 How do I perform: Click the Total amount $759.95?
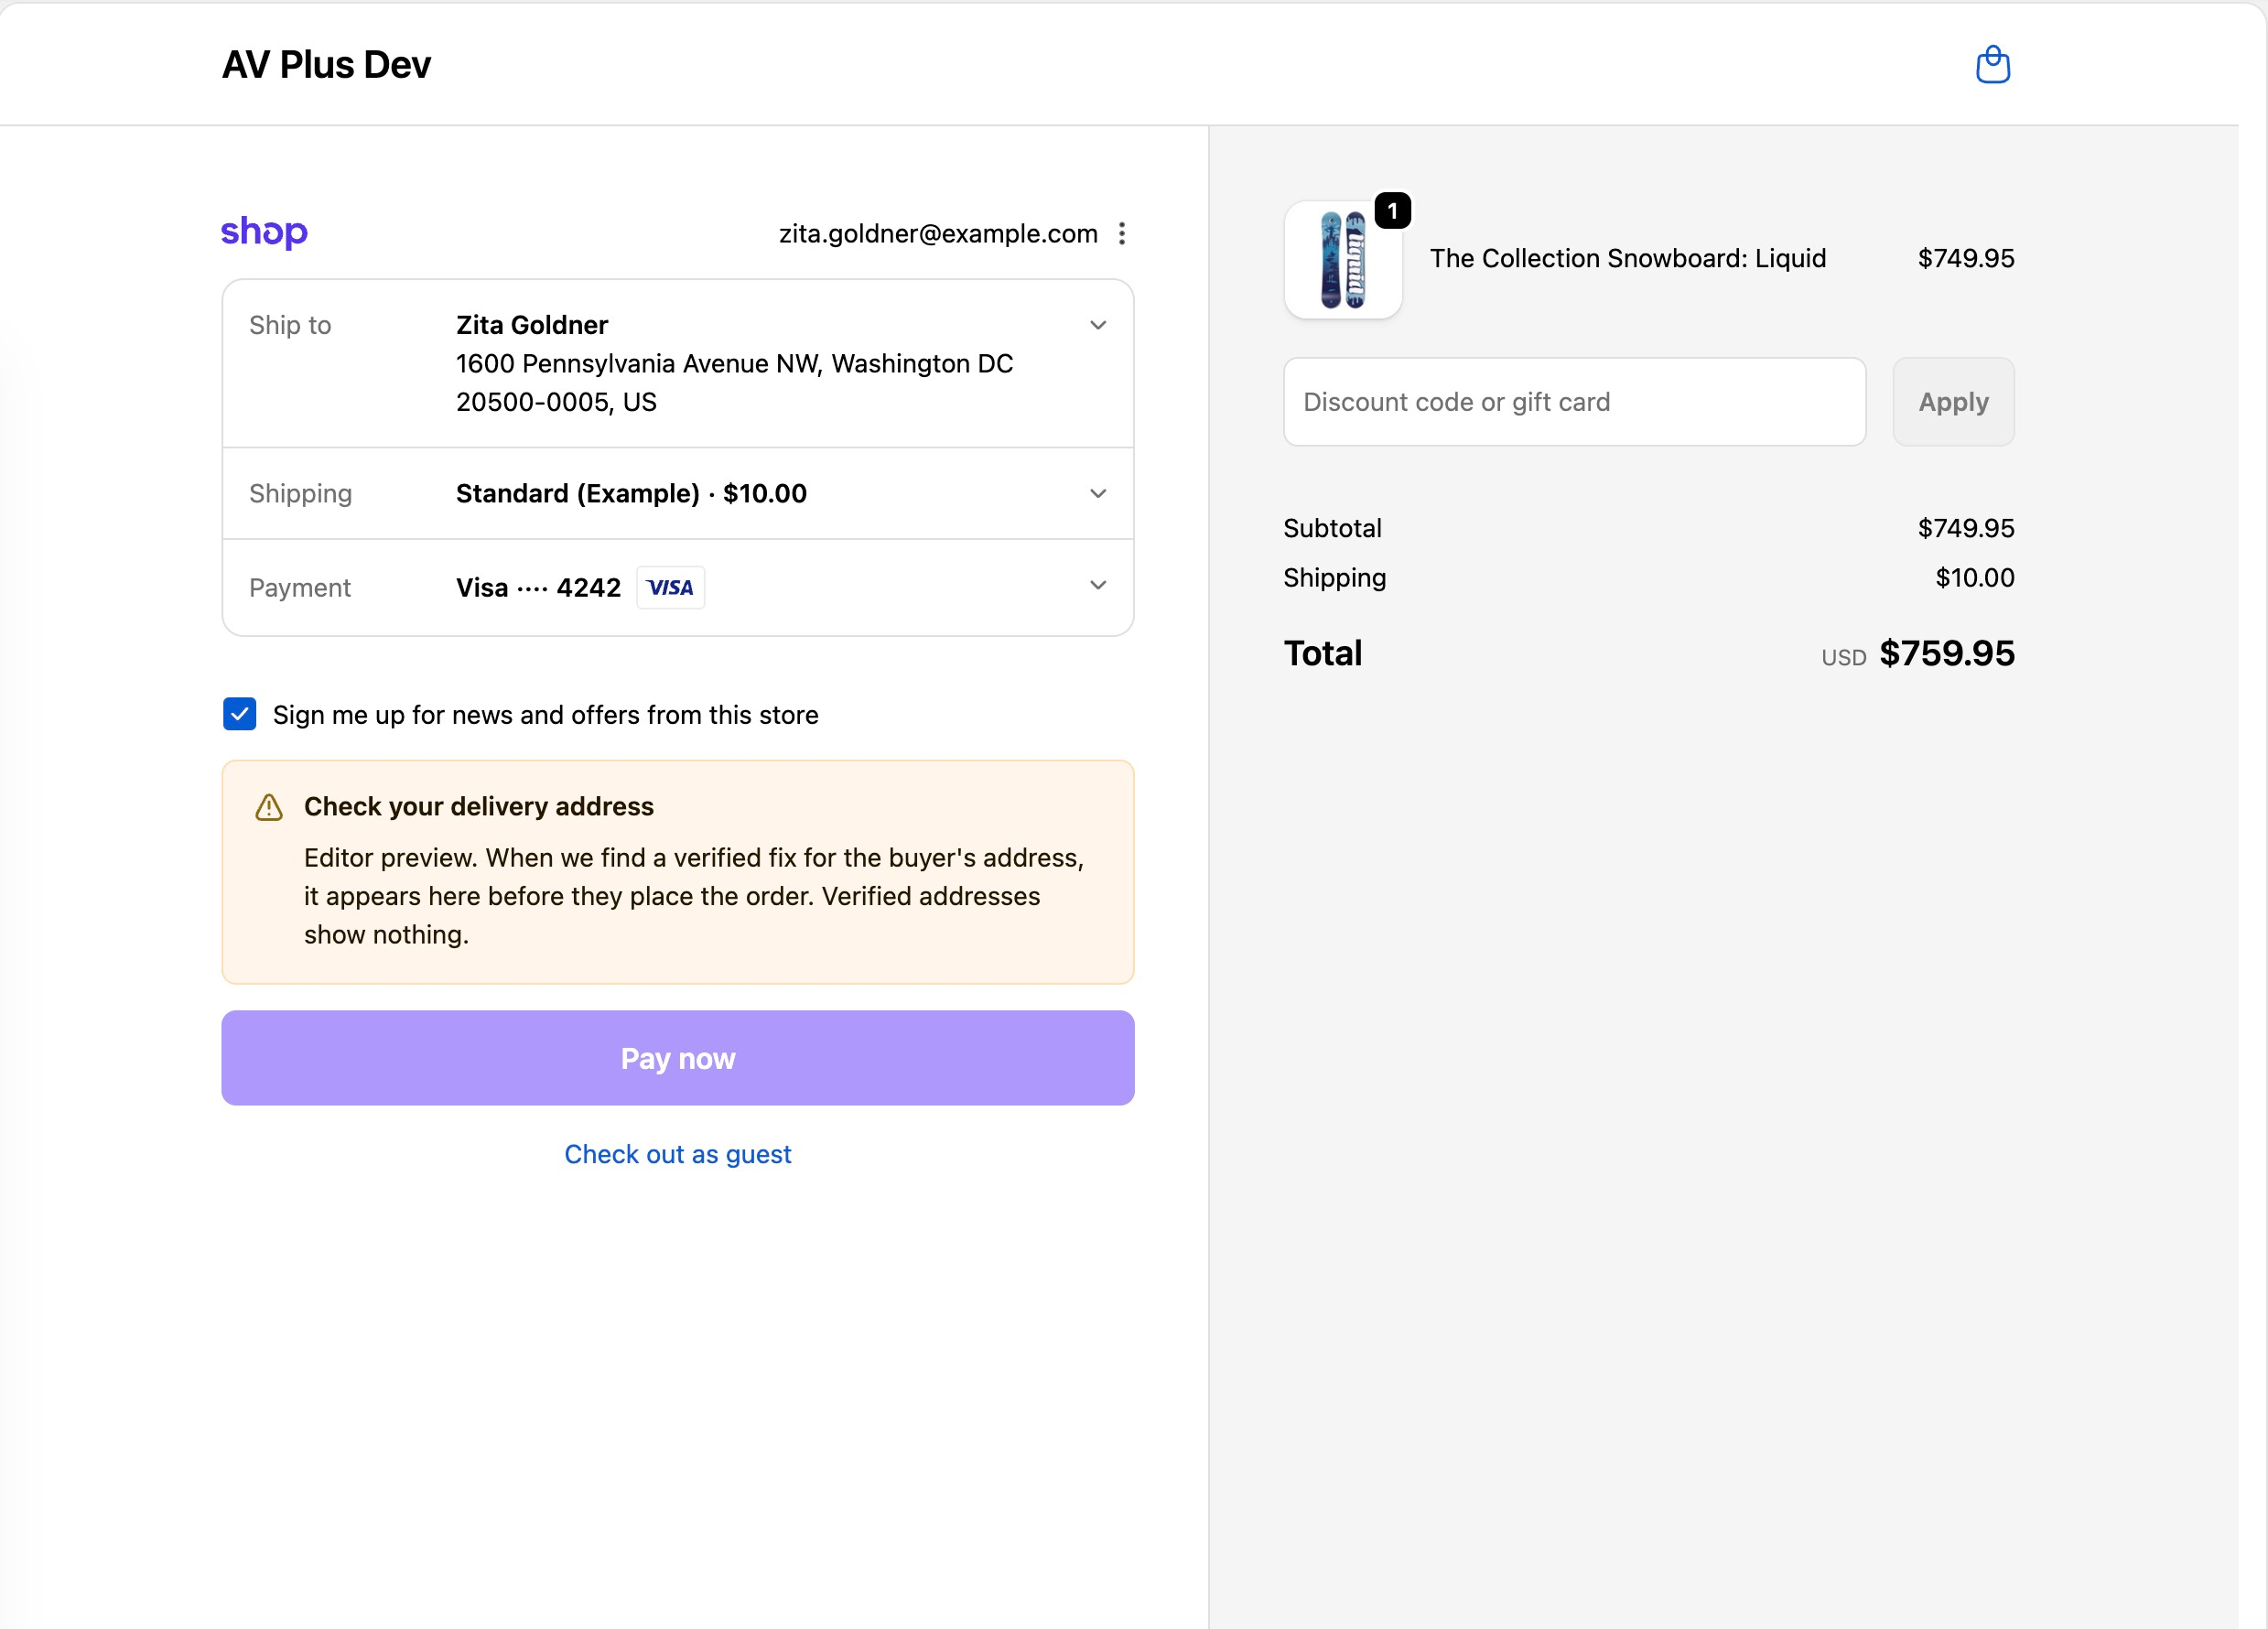pos(1946,653)
